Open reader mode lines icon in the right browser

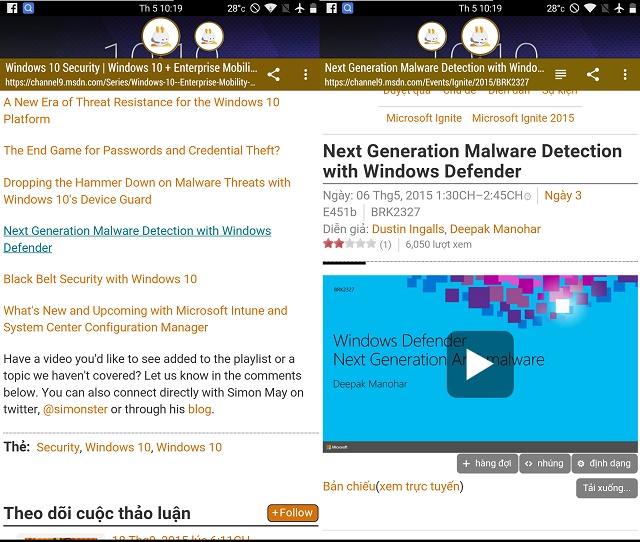(560, 74)
